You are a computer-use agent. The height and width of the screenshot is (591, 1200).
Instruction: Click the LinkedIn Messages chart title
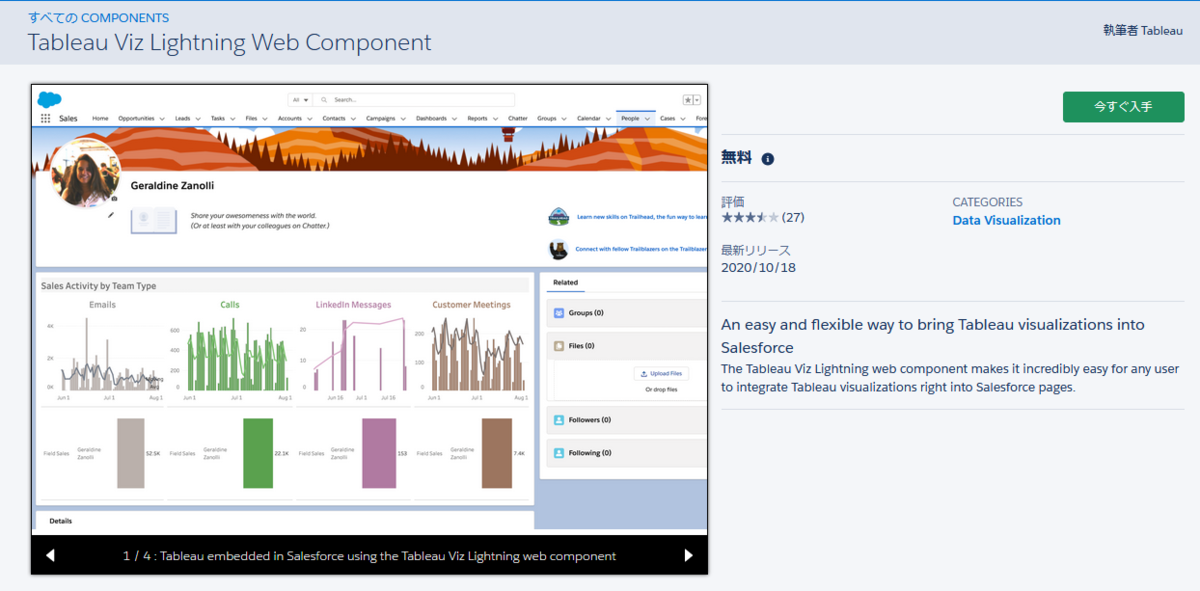coord(353,305)
